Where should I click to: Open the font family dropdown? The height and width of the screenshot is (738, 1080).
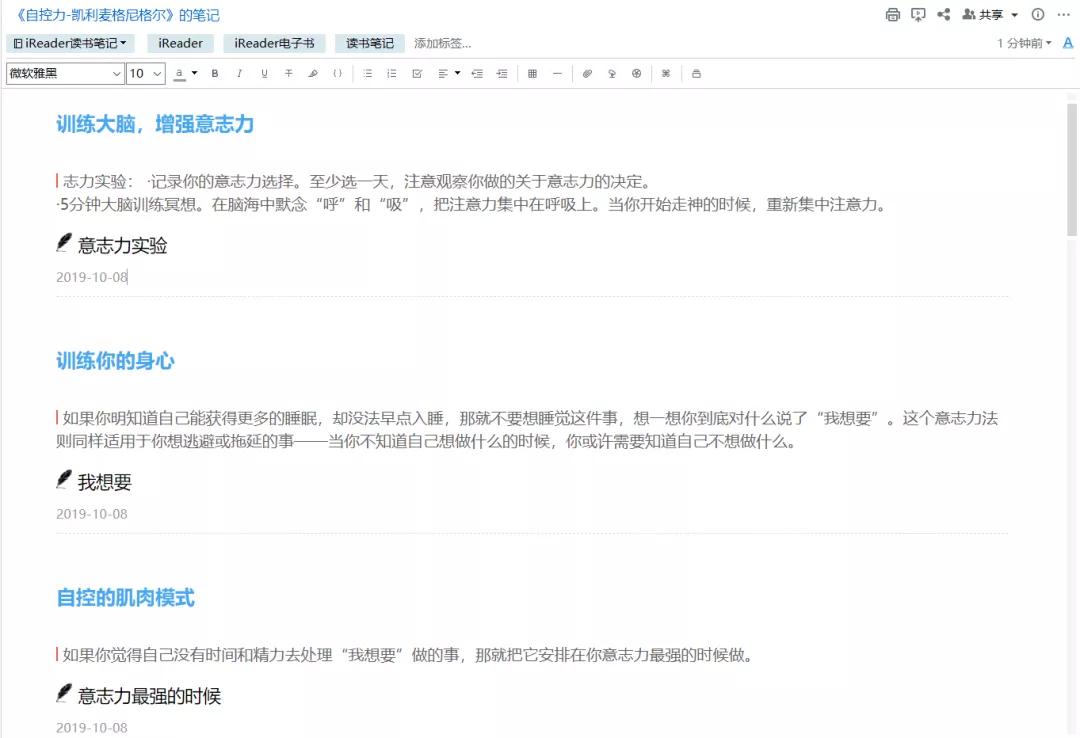(x=64, y=73)
